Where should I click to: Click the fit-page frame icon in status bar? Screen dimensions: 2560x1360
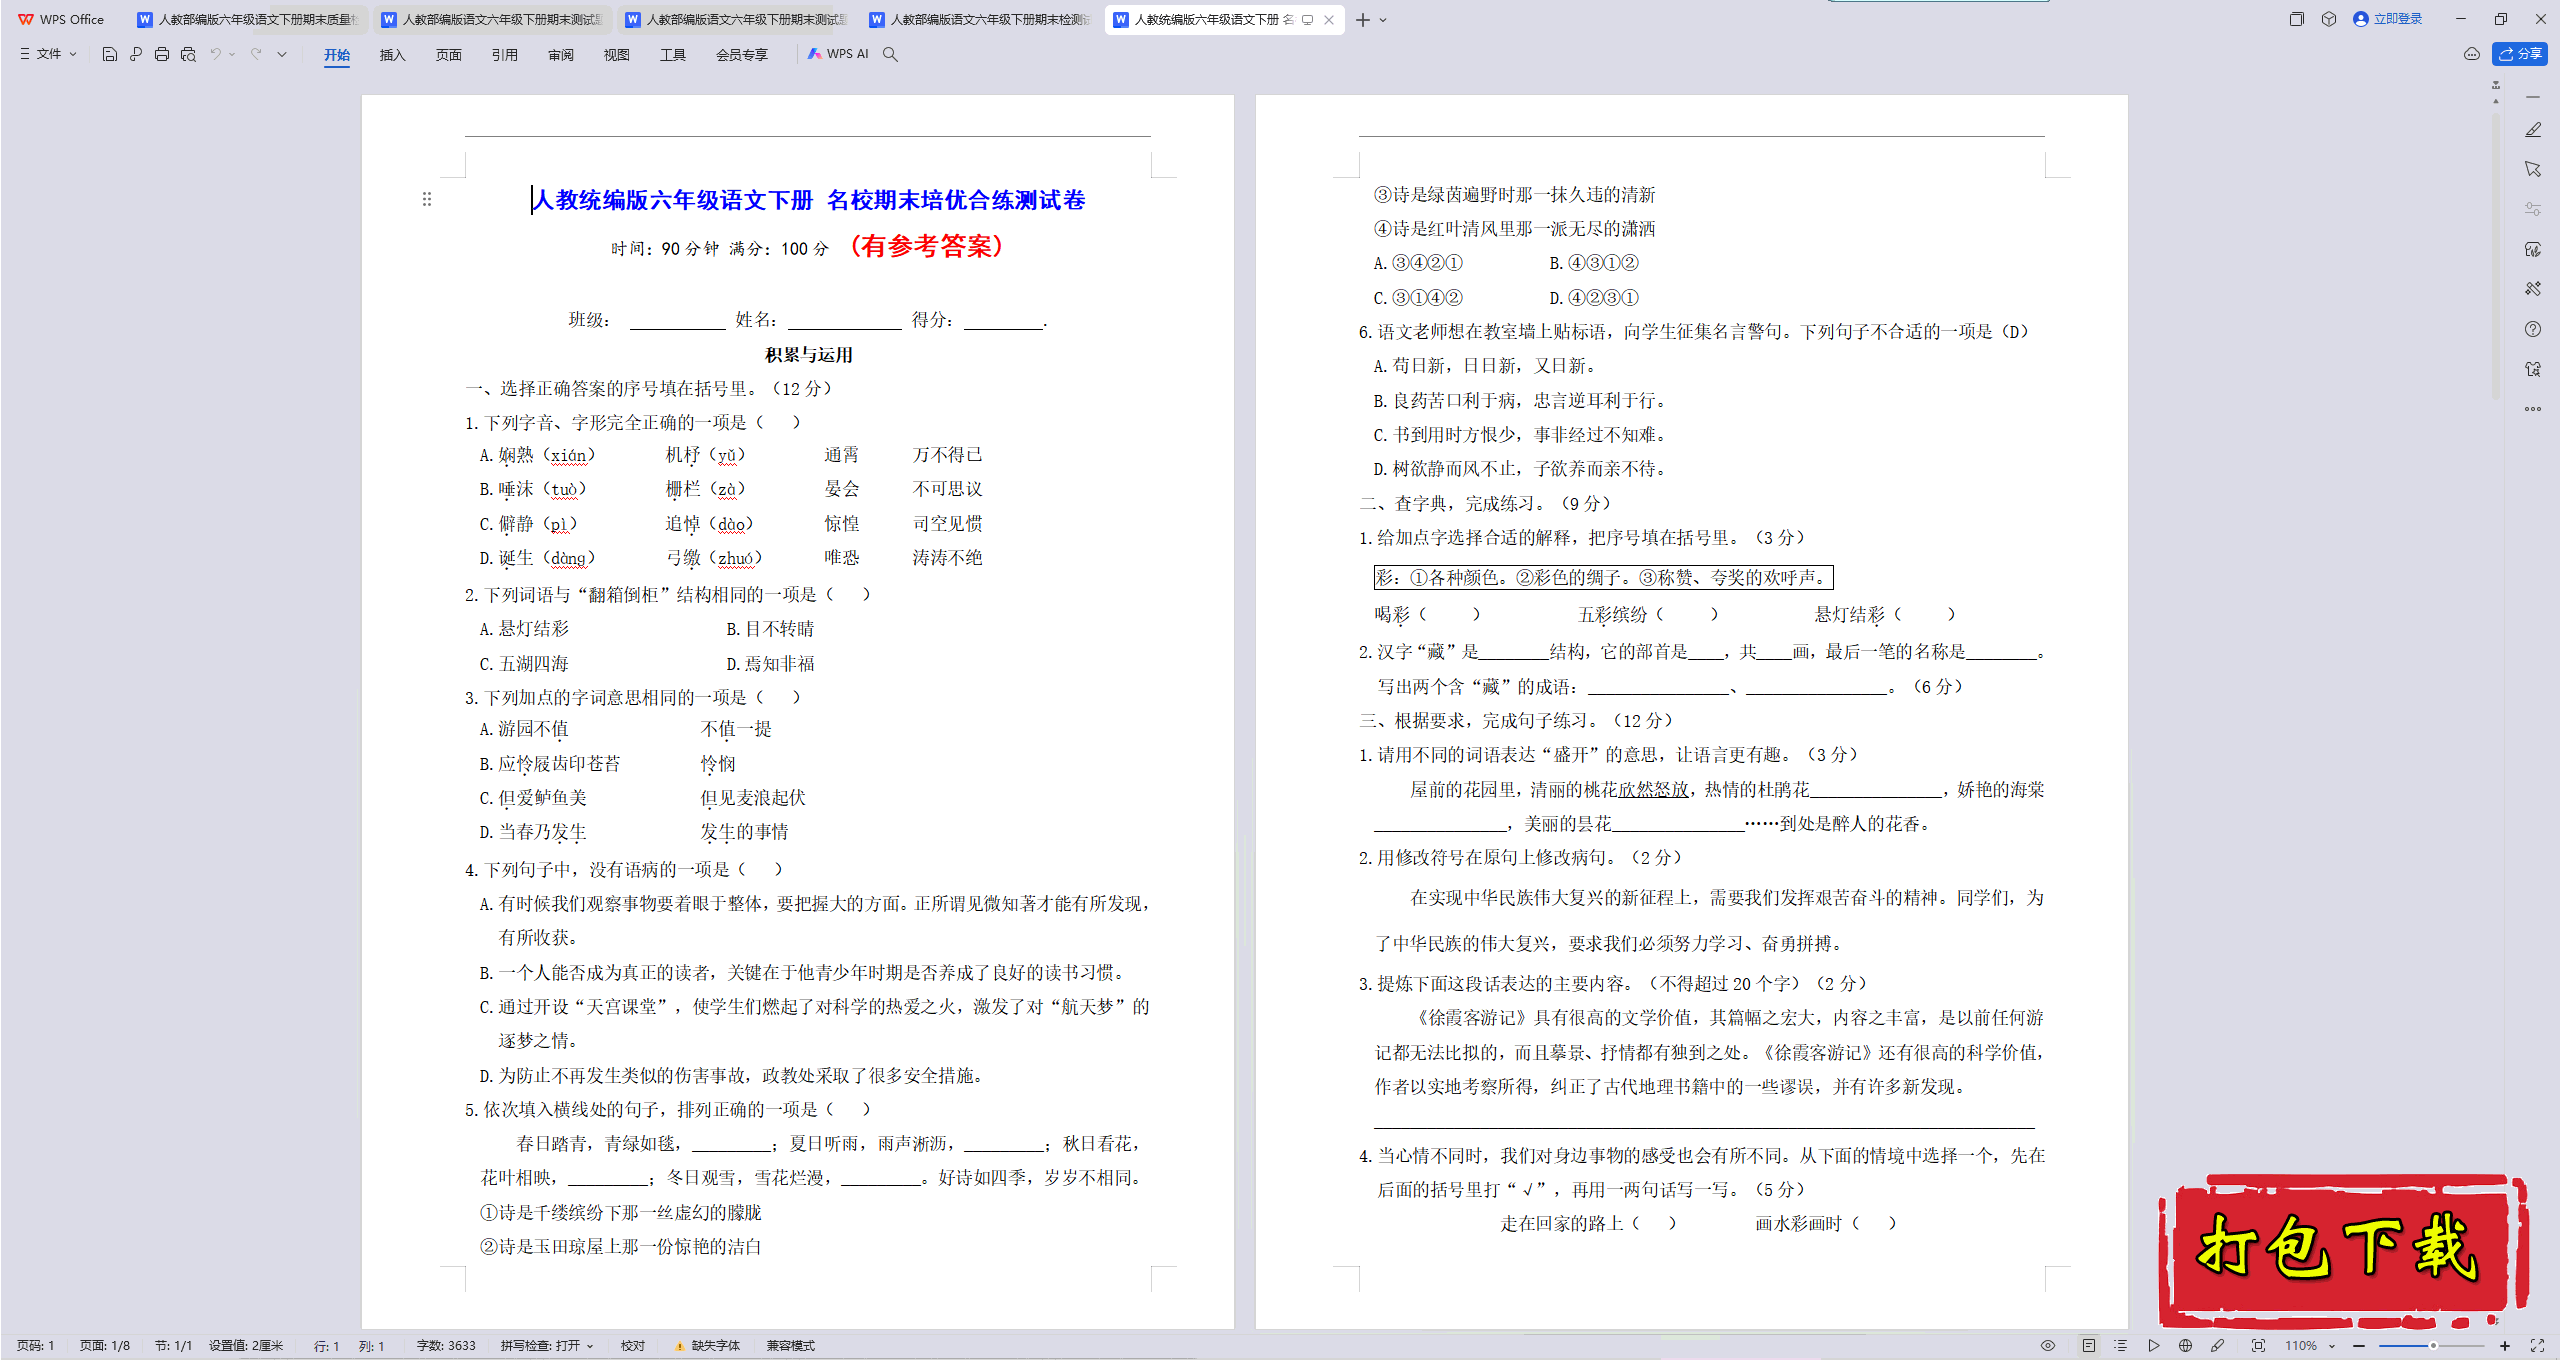click(2258, 1346)
